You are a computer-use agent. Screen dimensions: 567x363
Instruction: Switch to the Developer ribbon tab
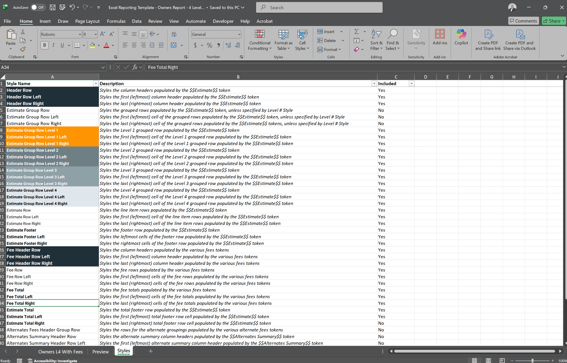click(223, 21)
